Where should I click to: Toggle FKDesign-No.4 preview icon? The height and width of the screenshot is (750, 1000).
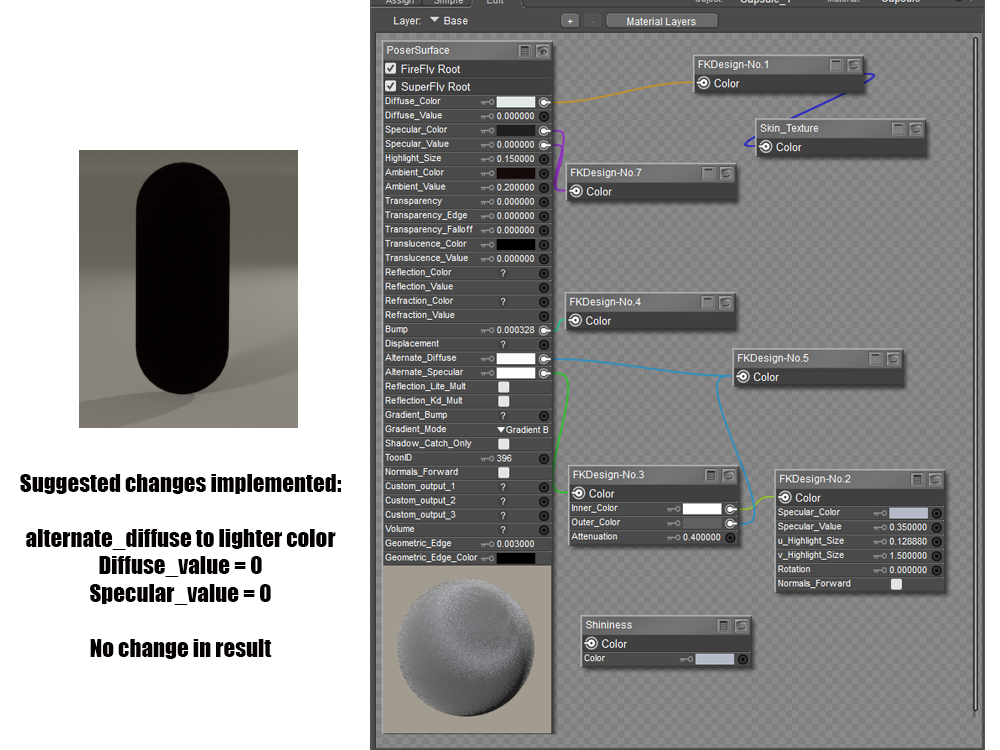[x=725, y=302]
